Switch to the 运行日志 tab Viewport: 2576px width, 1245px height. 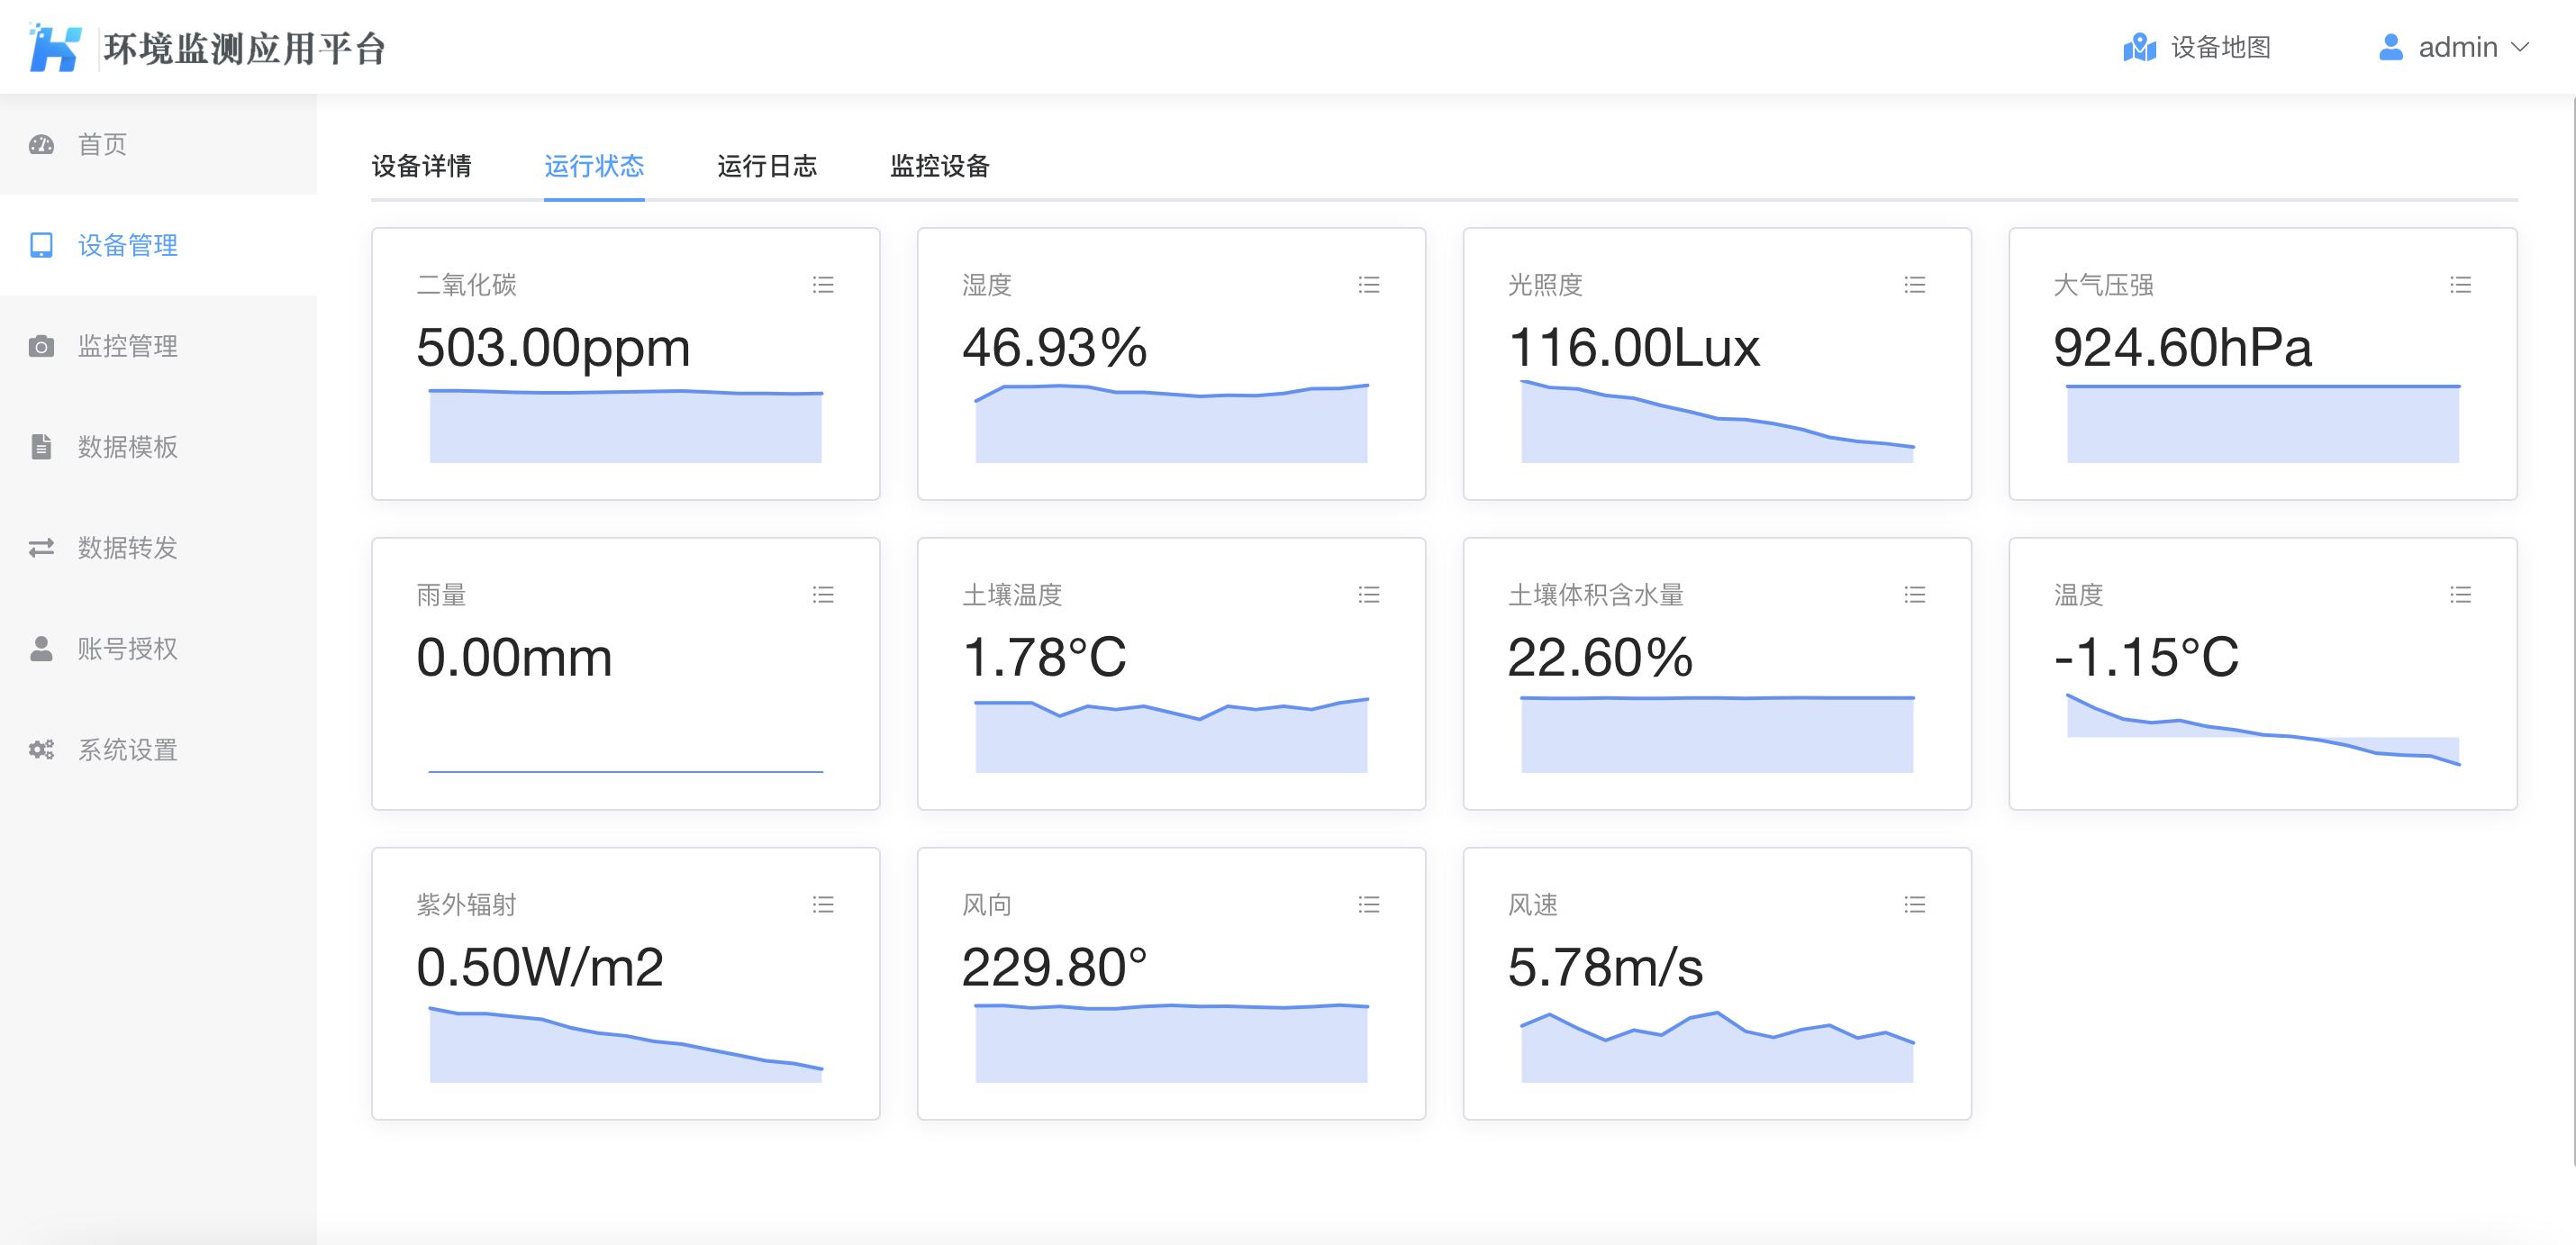(767, 166)
